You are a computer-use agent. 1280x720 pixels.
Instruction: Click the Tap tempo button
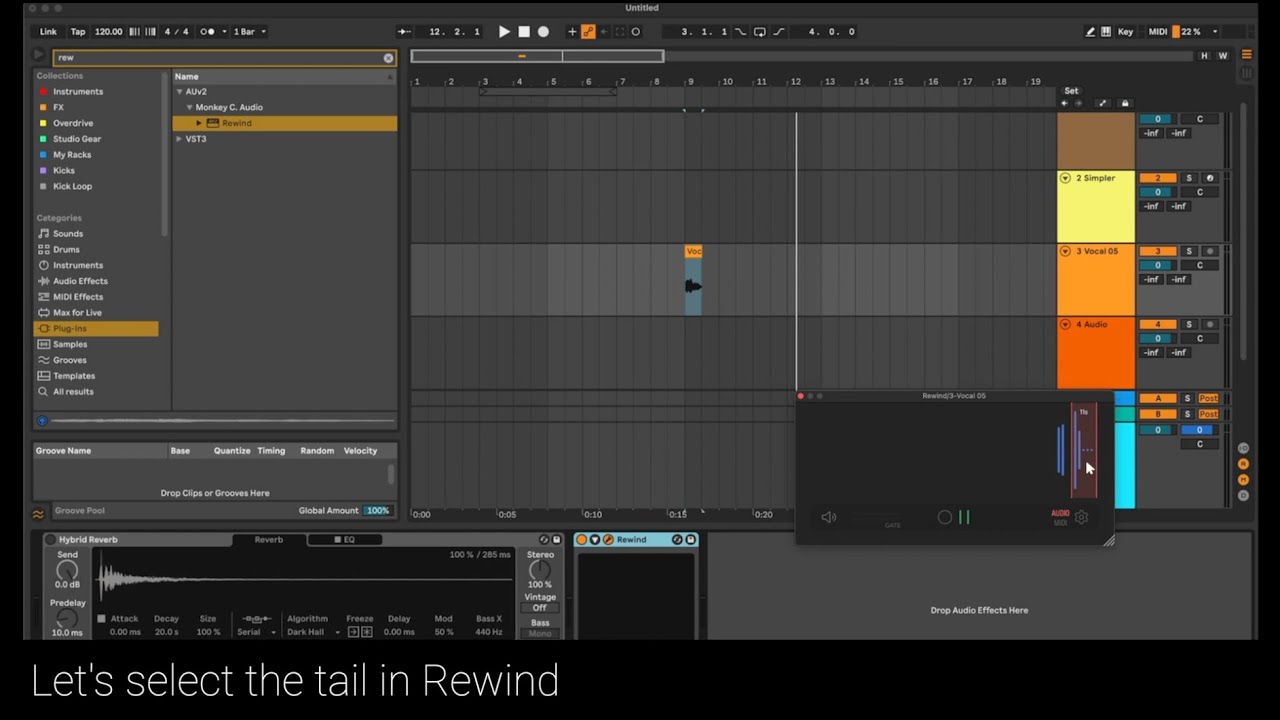[x=78, y=32]
